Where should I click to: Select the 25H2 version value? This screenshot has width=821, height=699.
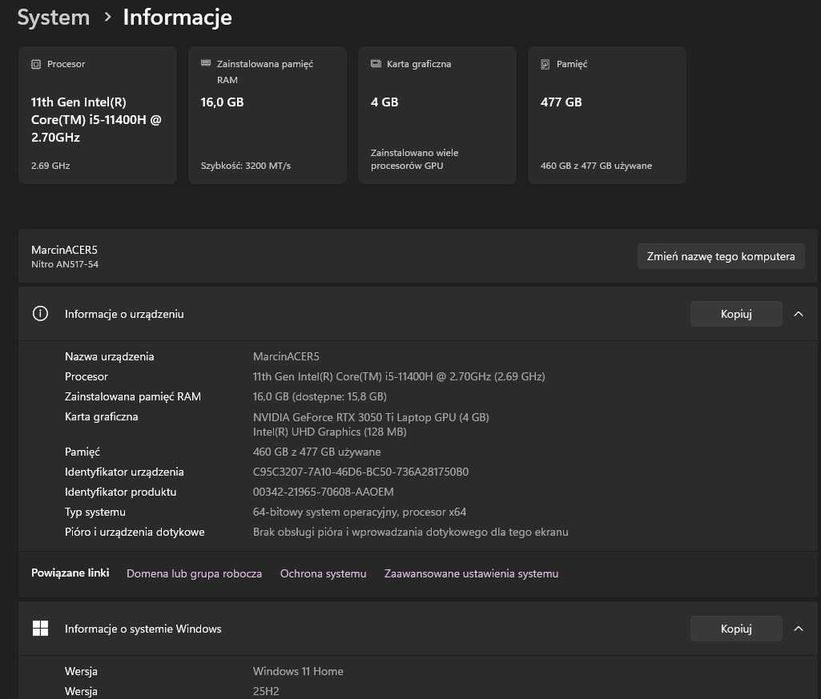[266, 691]
